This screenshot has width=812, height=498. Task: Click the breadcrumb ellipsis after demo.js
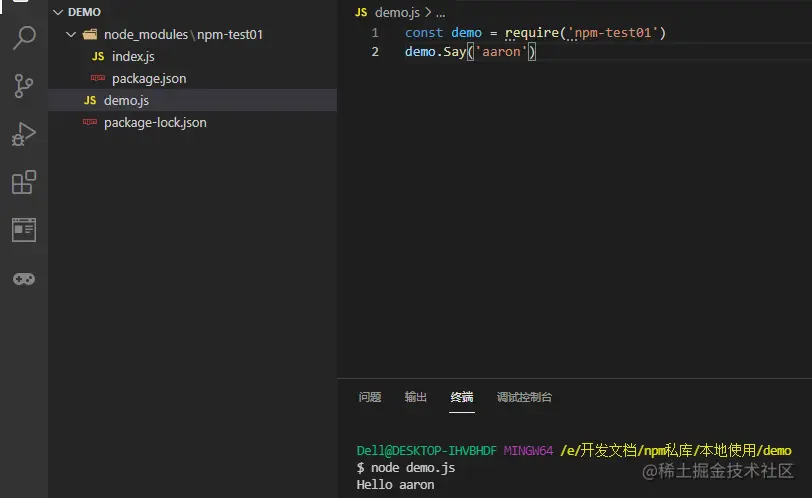click(x=441, y=13)
